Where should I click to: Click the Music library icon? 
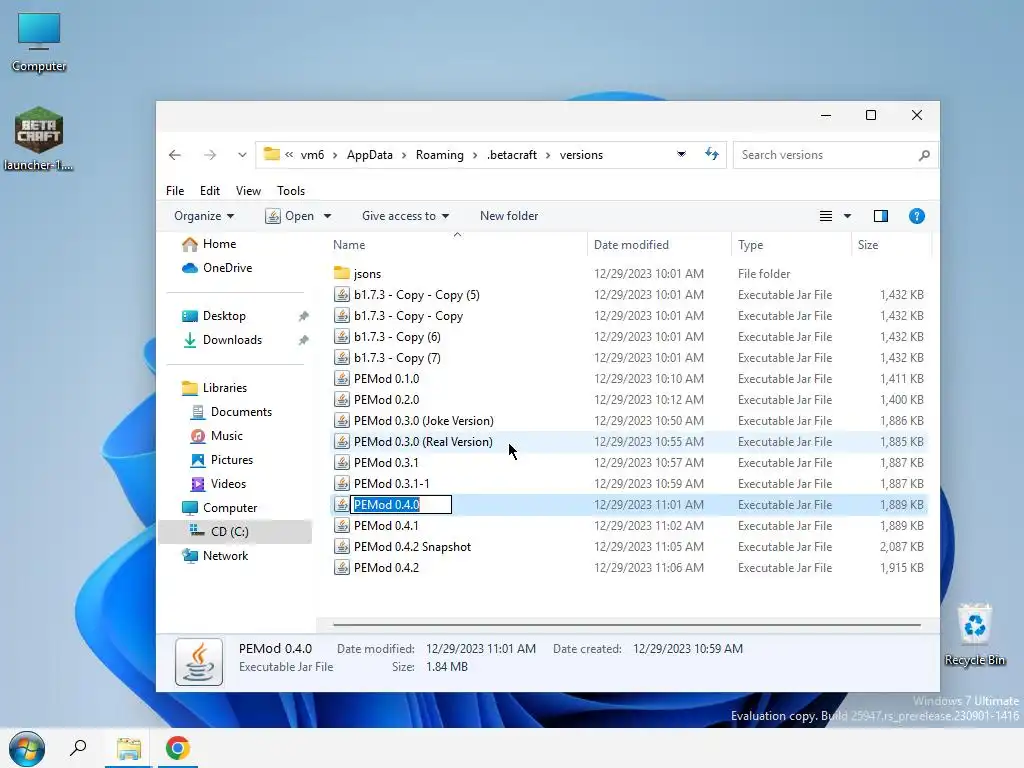pos(197,436)
